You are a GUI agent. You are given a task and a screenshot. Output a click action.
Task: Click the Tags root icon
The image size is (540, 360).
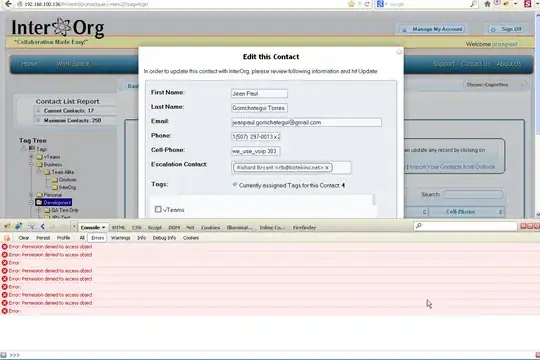(32, 149)
